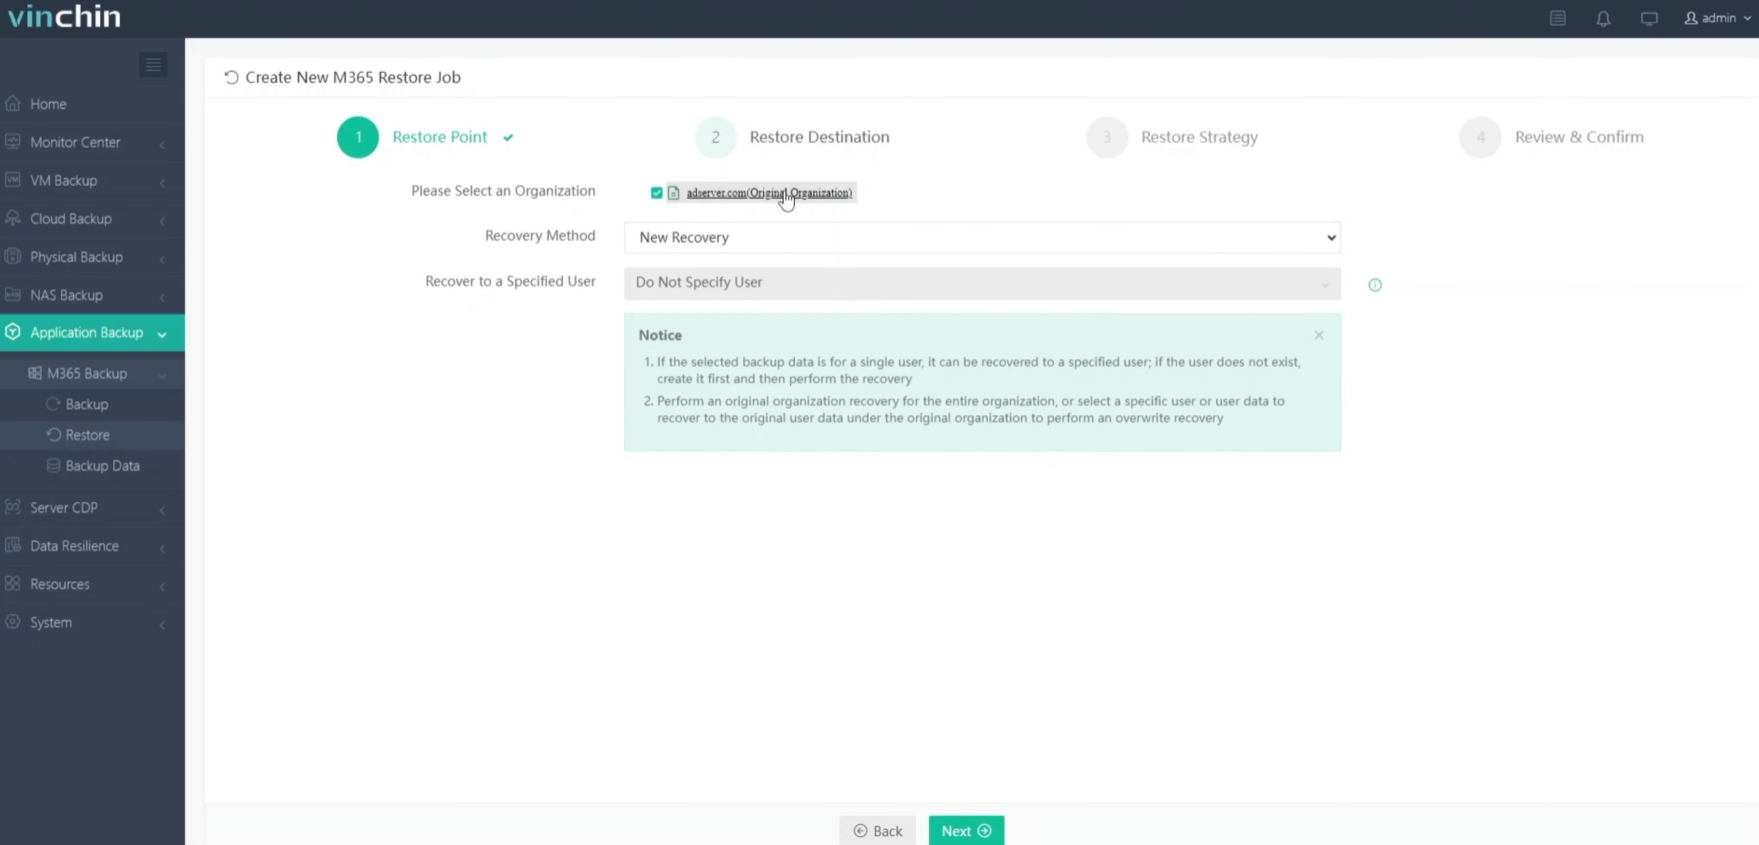Expand VM Backup chevron

click(162, 182)
